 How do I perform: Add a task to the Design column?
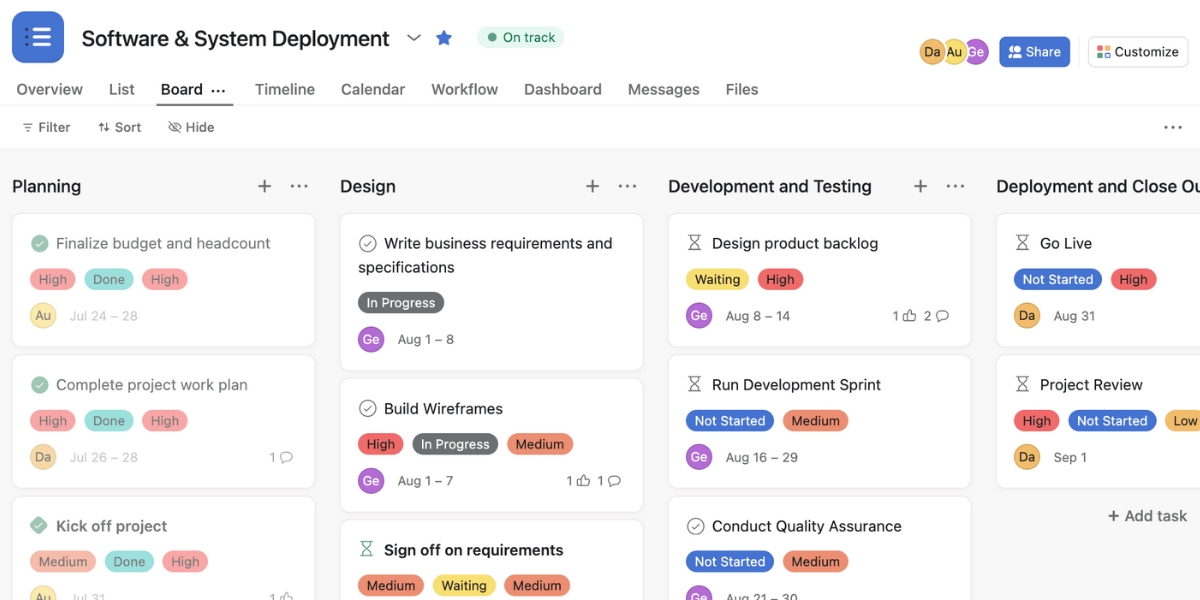(592, 186)
